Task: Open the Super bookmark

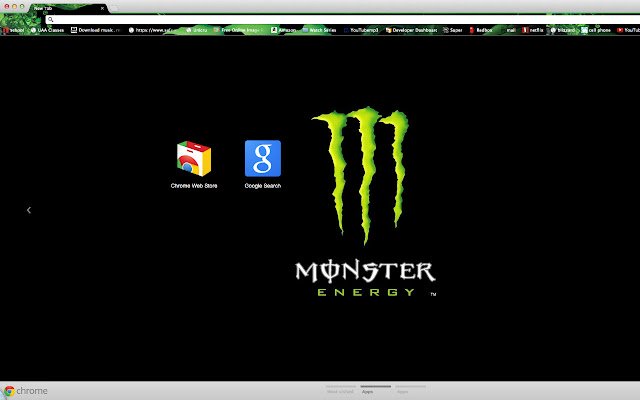Action: [453, 30]
